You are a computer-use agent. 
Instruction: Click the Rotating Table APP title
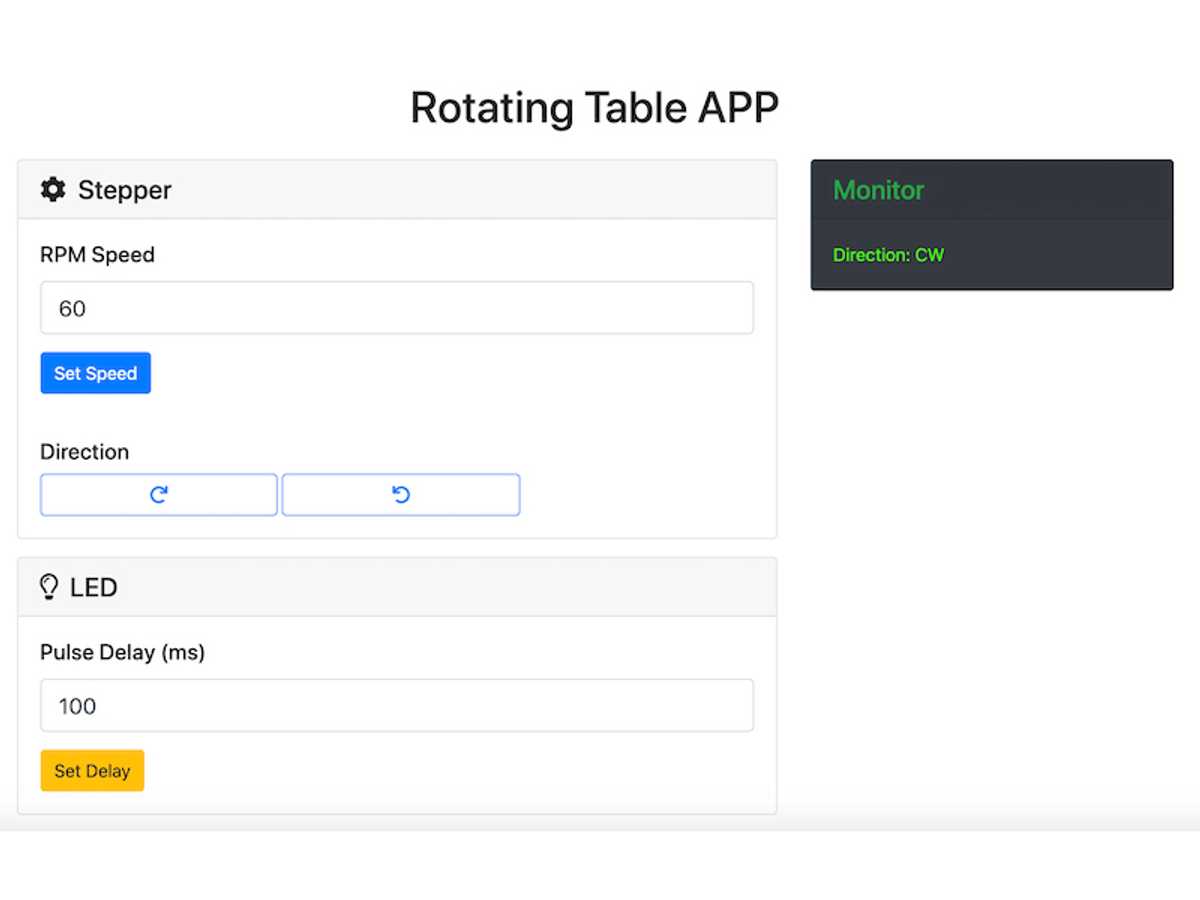pyautogui.click(x=594, y=108)
